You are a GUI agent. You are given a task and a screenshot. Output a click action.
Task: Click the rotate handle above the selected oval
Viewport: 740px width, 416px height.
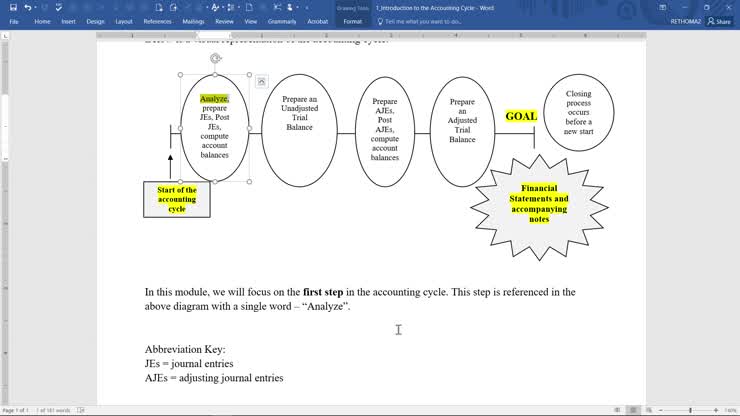(x=215, y=58)
